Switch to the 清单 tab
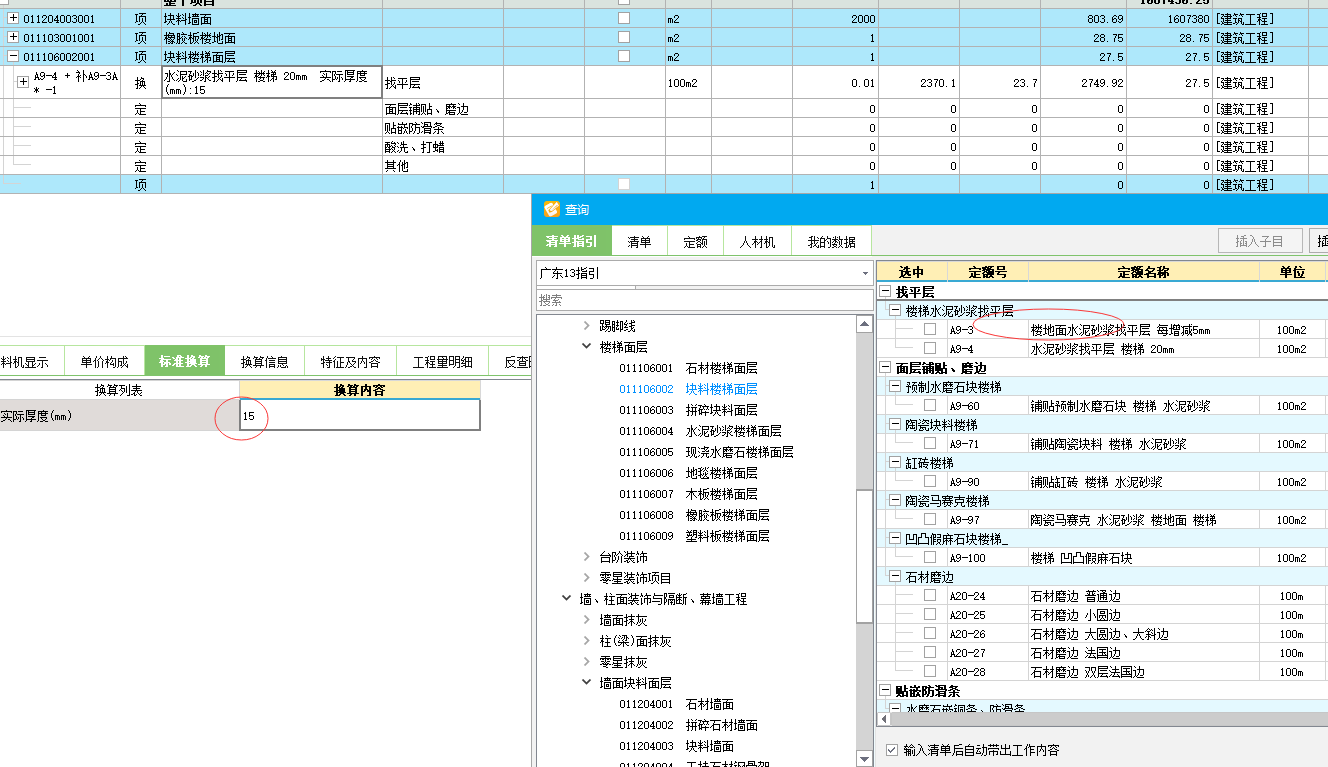The image size is (1328, 767). [x=639, y=242]
